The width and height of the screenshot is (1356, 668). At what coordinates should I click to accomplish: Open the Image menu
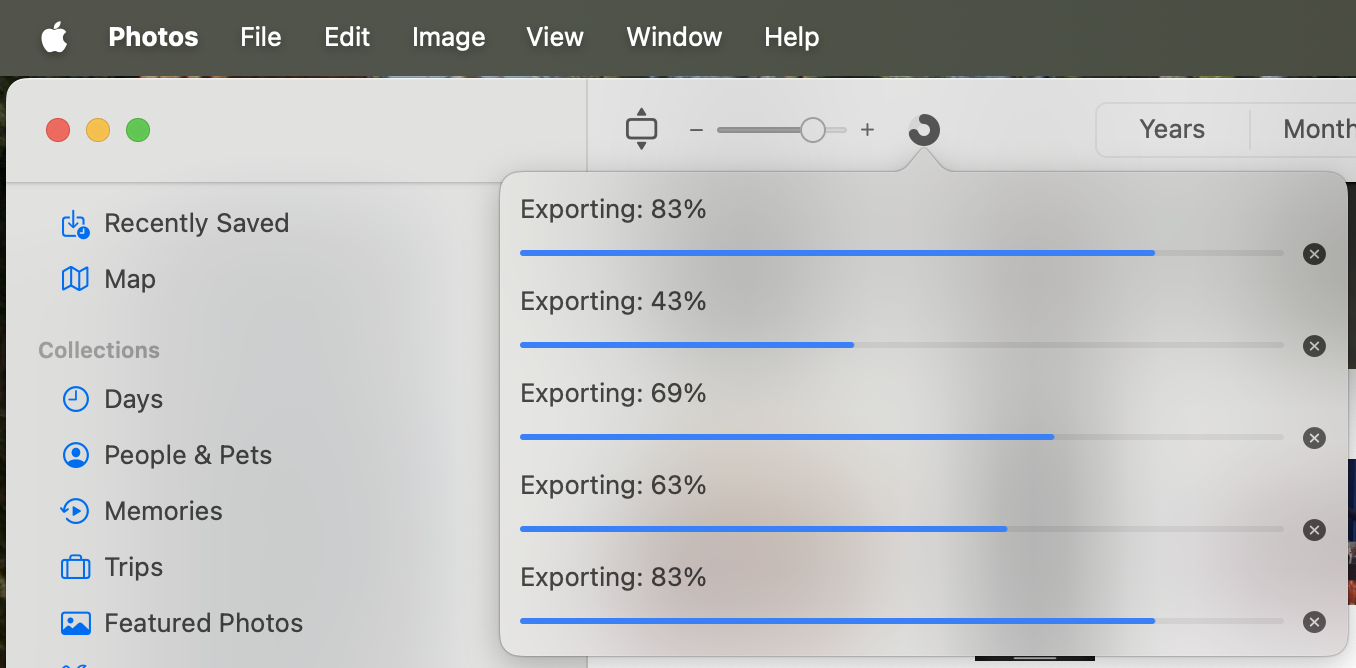coord(448,37)
